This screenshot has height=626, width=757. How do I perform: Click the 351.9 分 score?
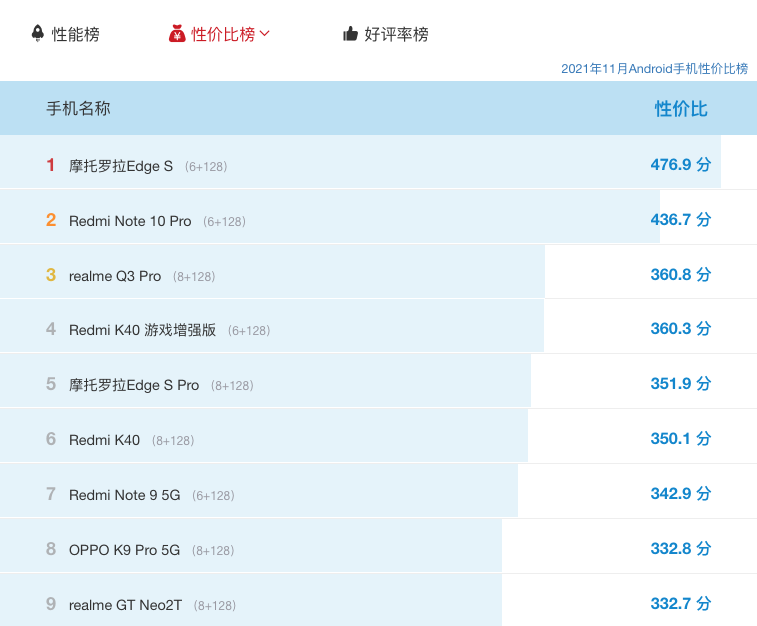681,384
